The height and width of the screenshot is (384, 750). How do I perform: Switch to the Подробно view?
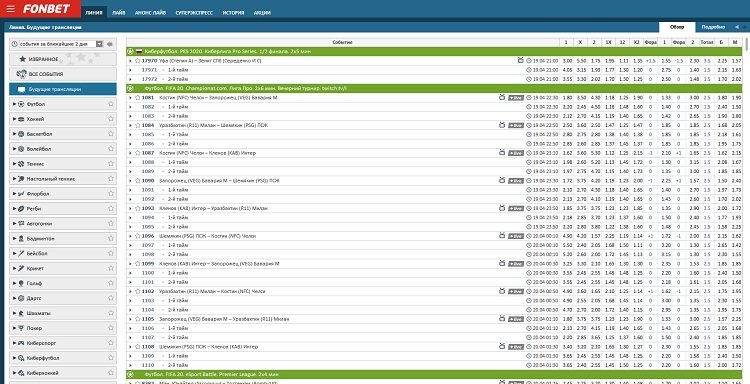713,27
